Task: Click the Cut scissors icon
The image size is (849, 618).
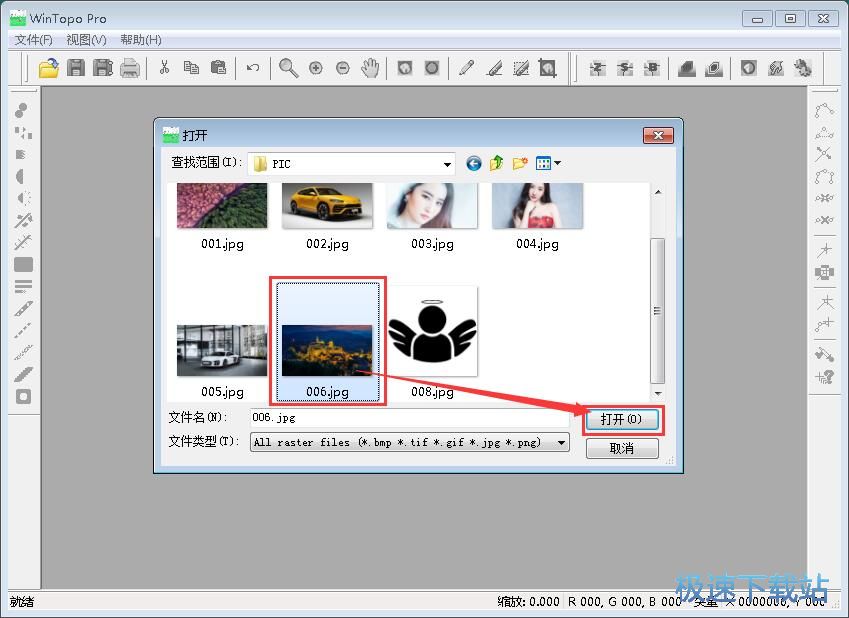Action: click(165, 68)
